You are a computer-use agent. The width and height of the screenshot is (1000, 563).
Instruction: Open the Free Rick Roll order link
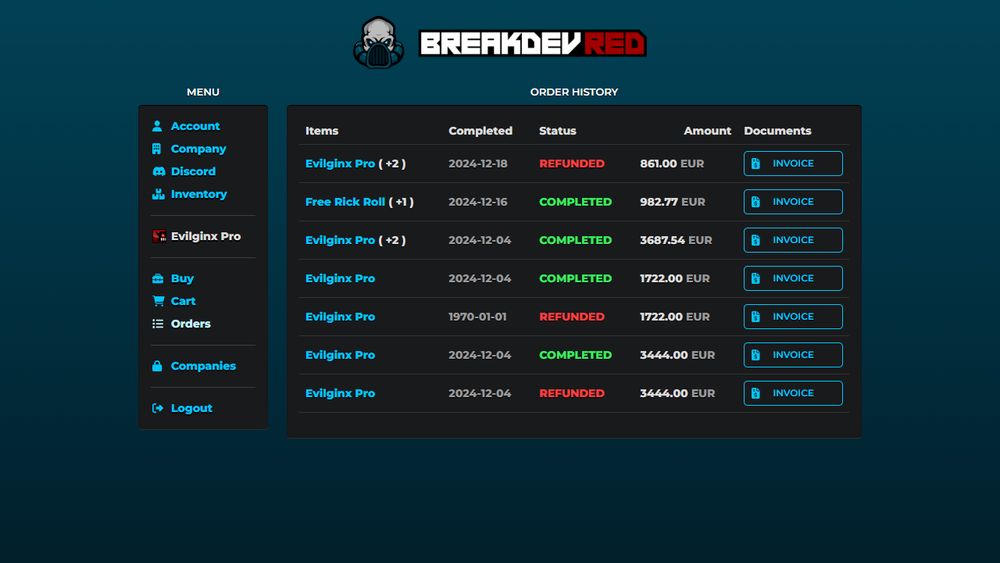click(x=345, y=201)
